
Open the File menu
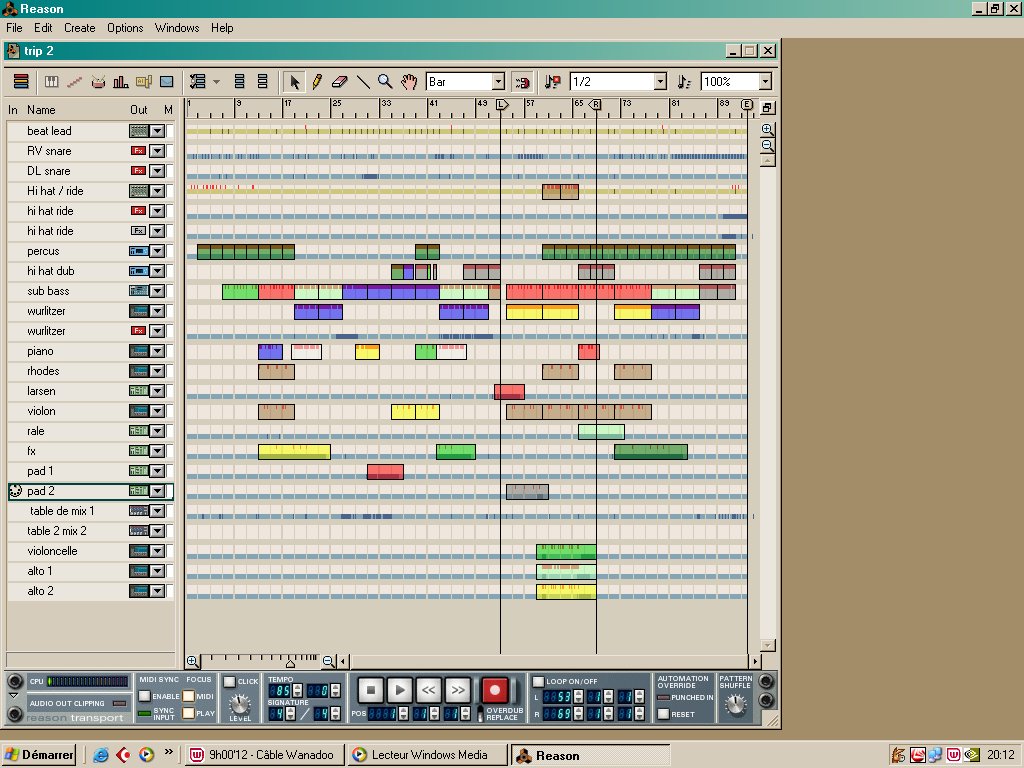point(14,28)
